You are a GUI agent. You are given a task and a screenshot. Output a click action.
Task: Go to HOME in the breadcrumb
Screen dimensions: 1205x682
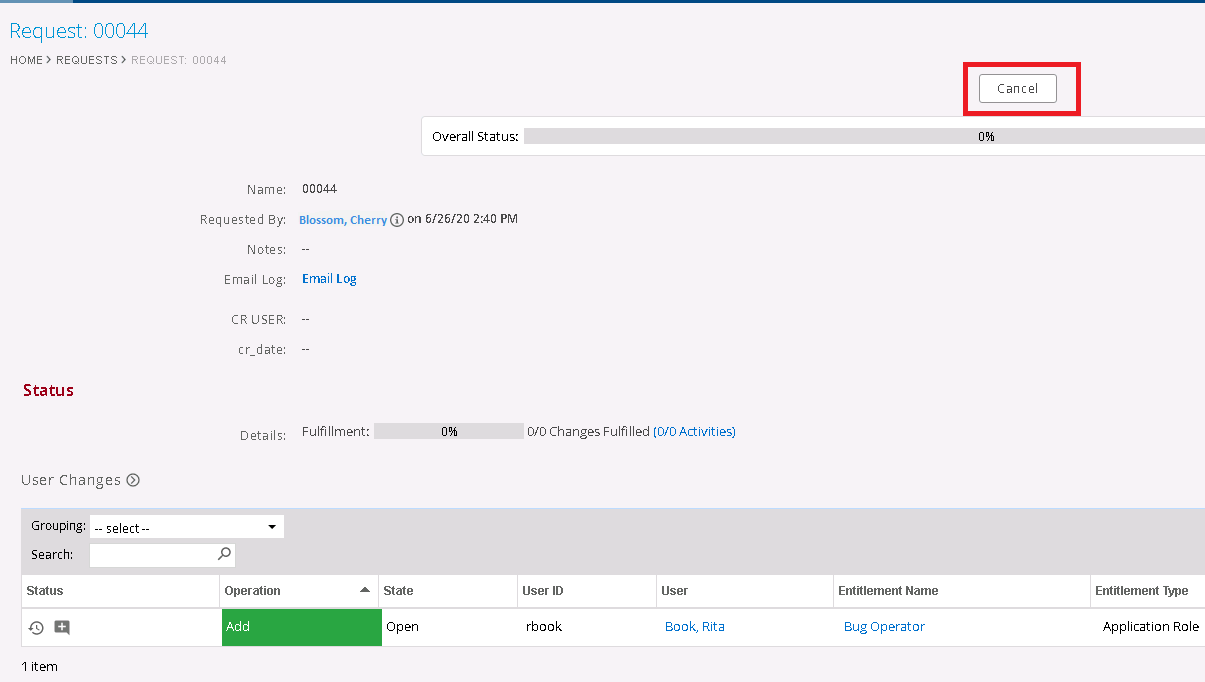click(x=26, y=60)
